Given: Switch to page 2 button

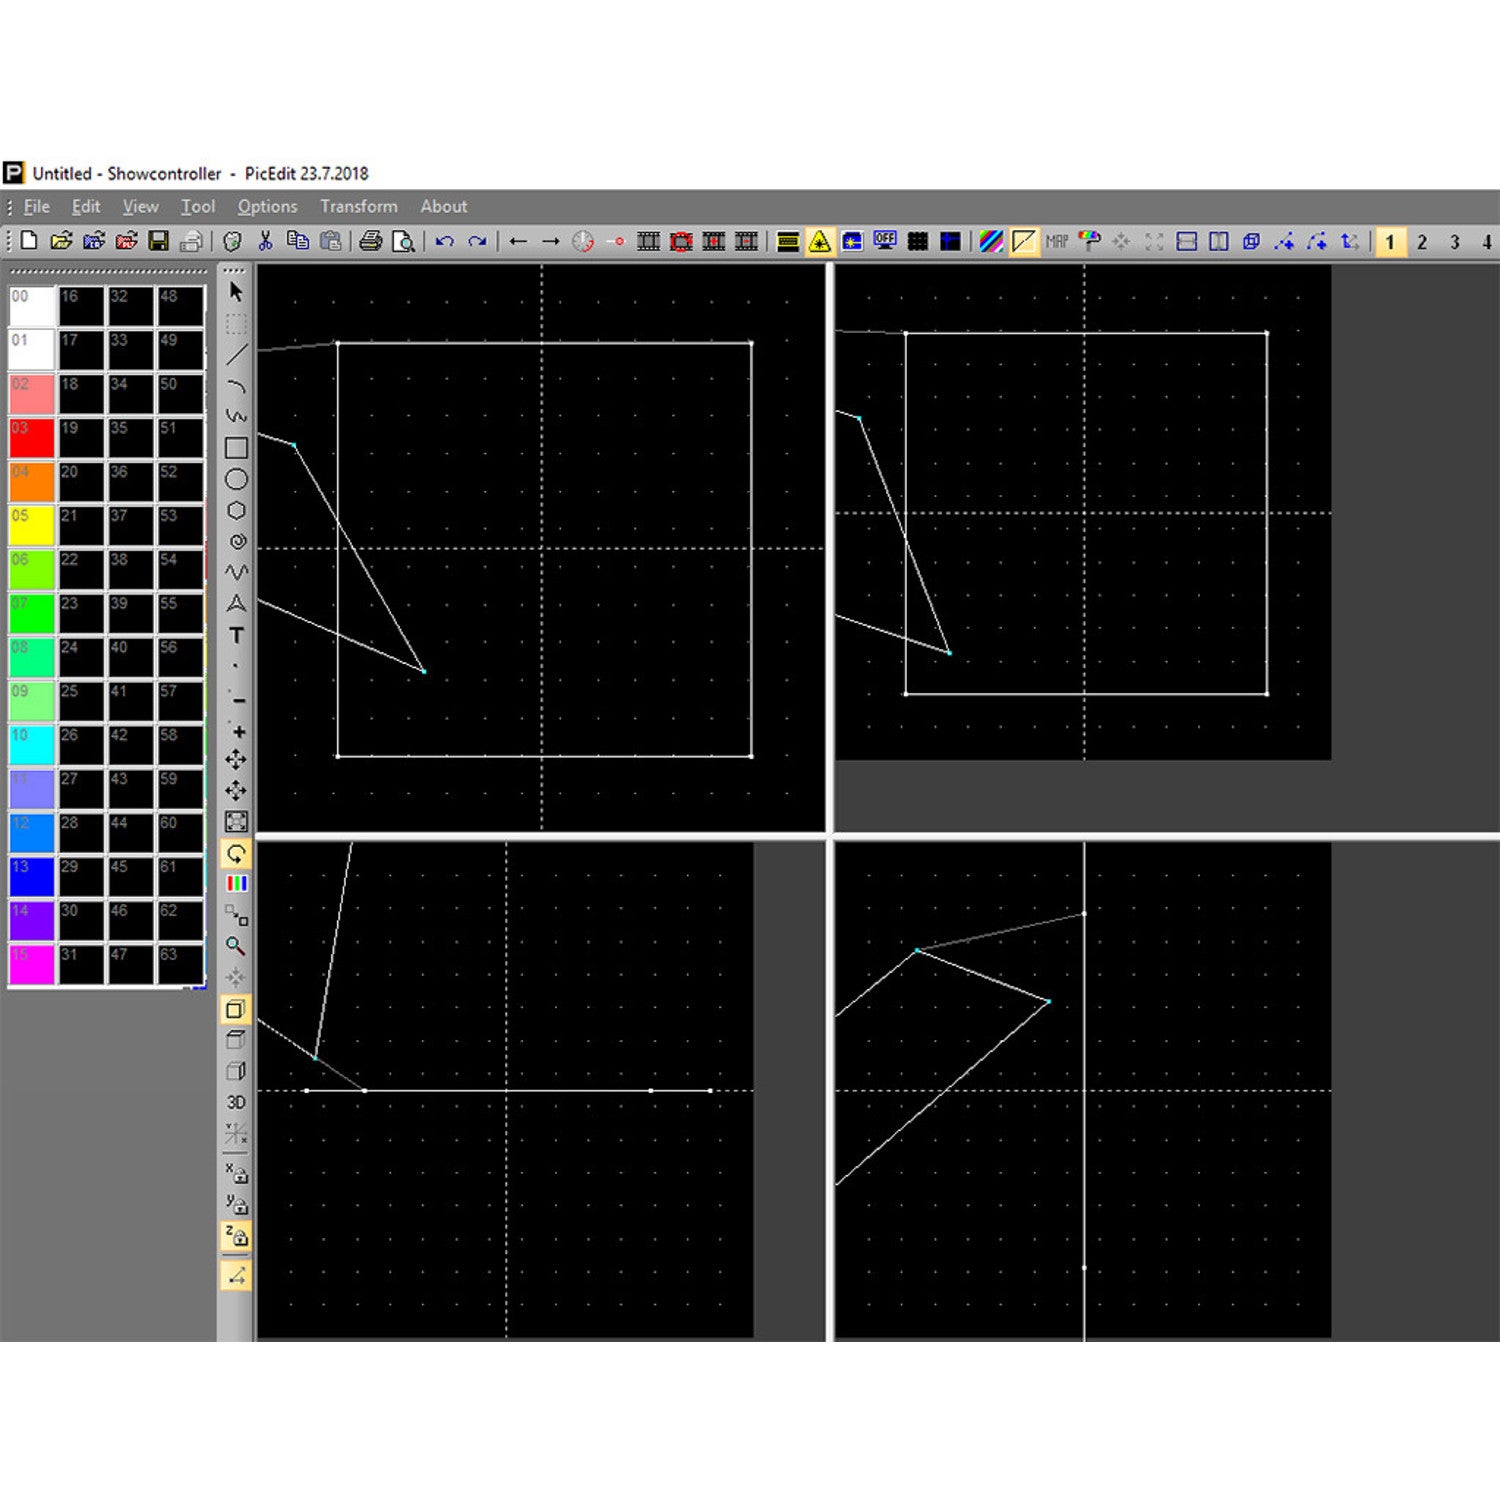Looking at the screenshot, I should click(1422, 242).
